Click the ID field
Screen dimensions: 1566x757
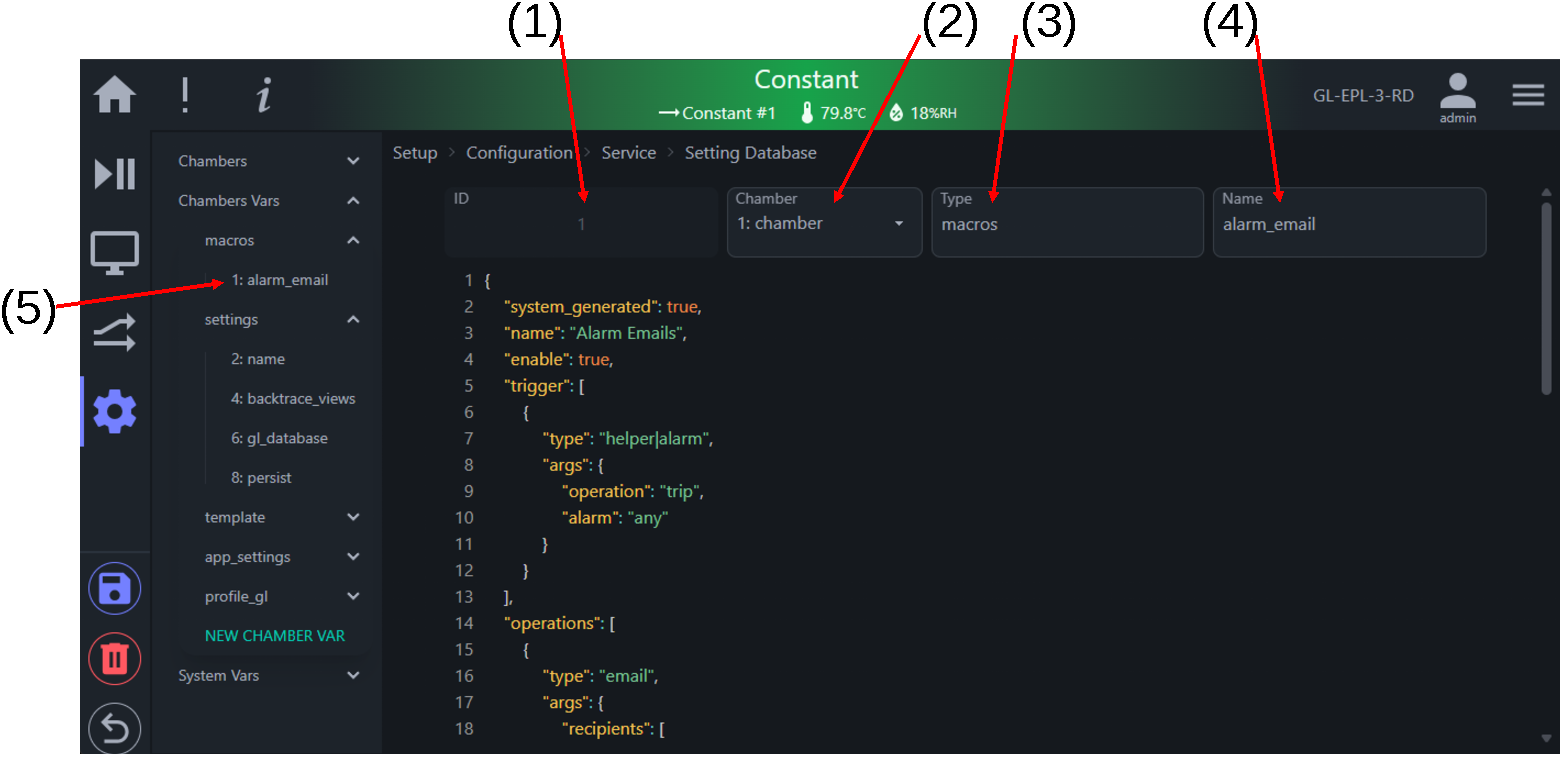point(581,222)
